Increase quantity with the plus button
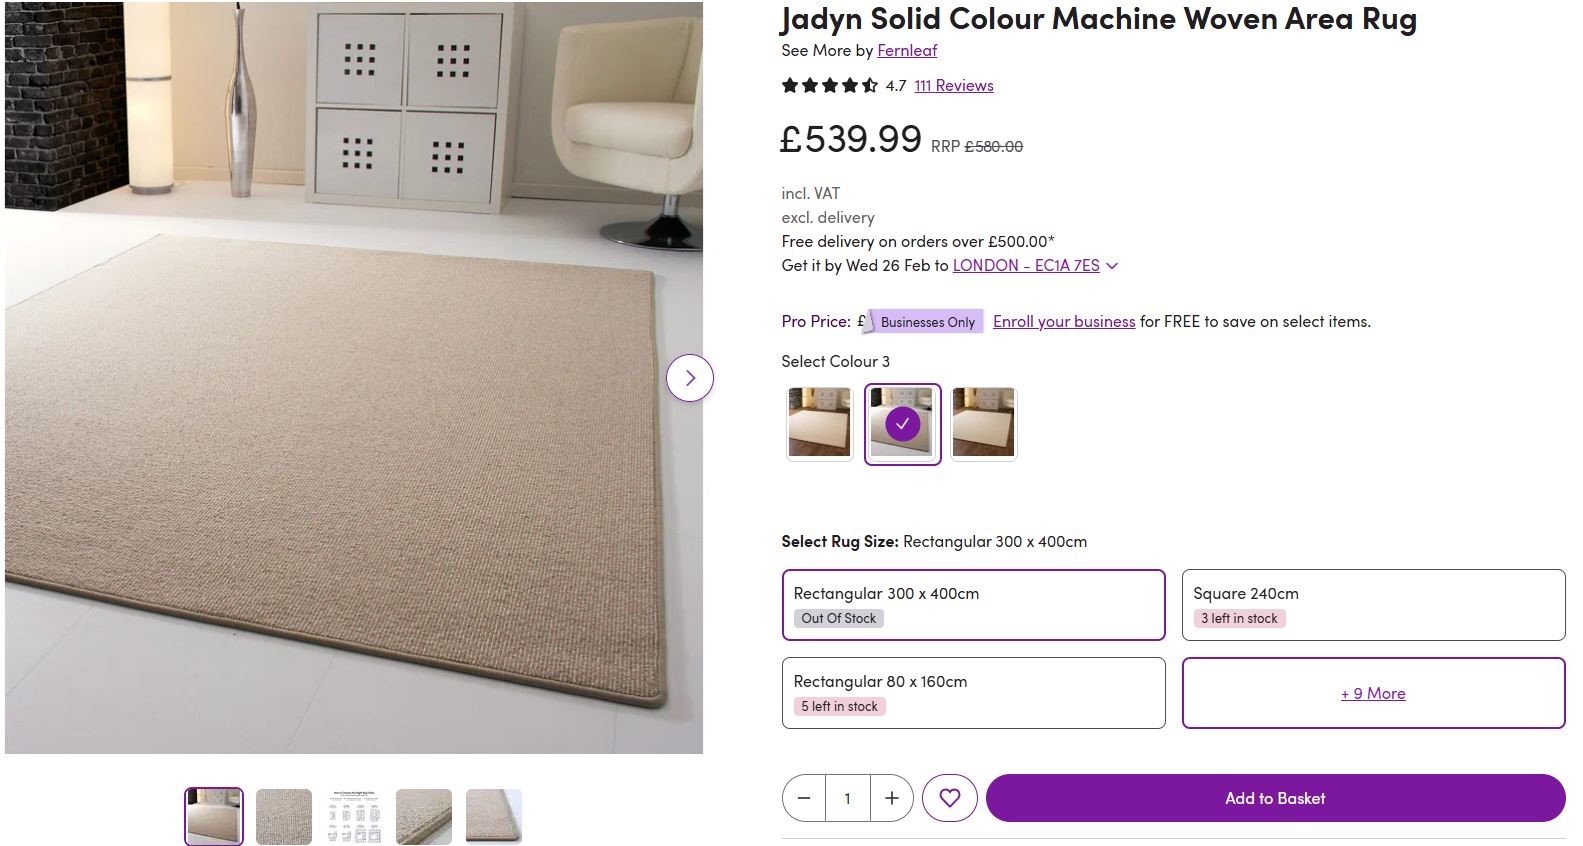The width and height of the screenshot is (1583, 846). (892, 798)
